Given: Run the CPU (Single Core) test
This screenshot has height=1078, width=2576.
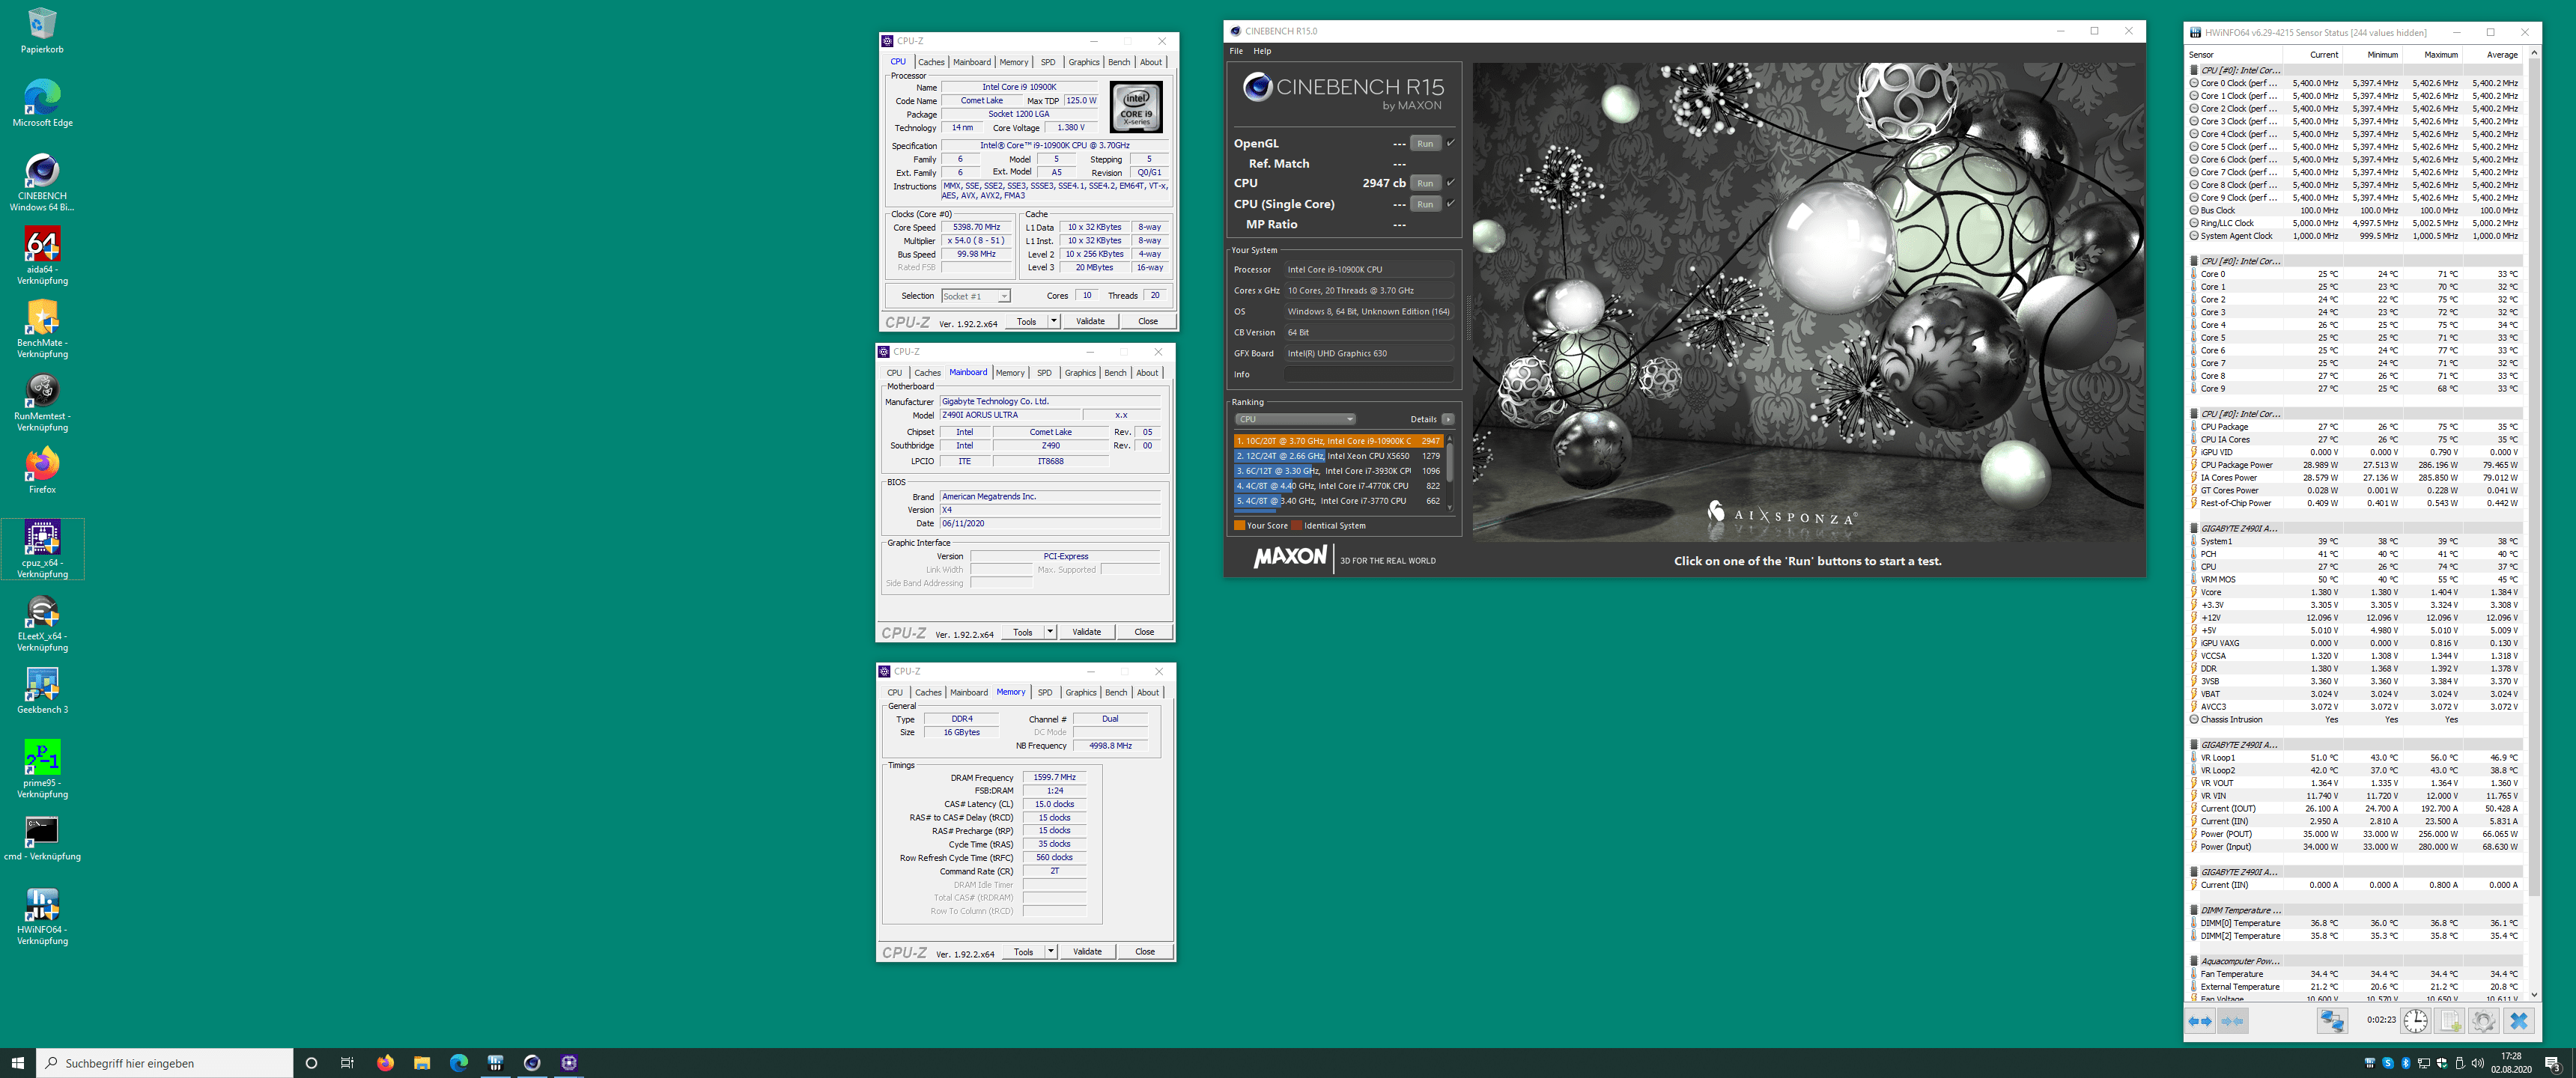Looking at the screenshot, I should [x=1425, y=204].
